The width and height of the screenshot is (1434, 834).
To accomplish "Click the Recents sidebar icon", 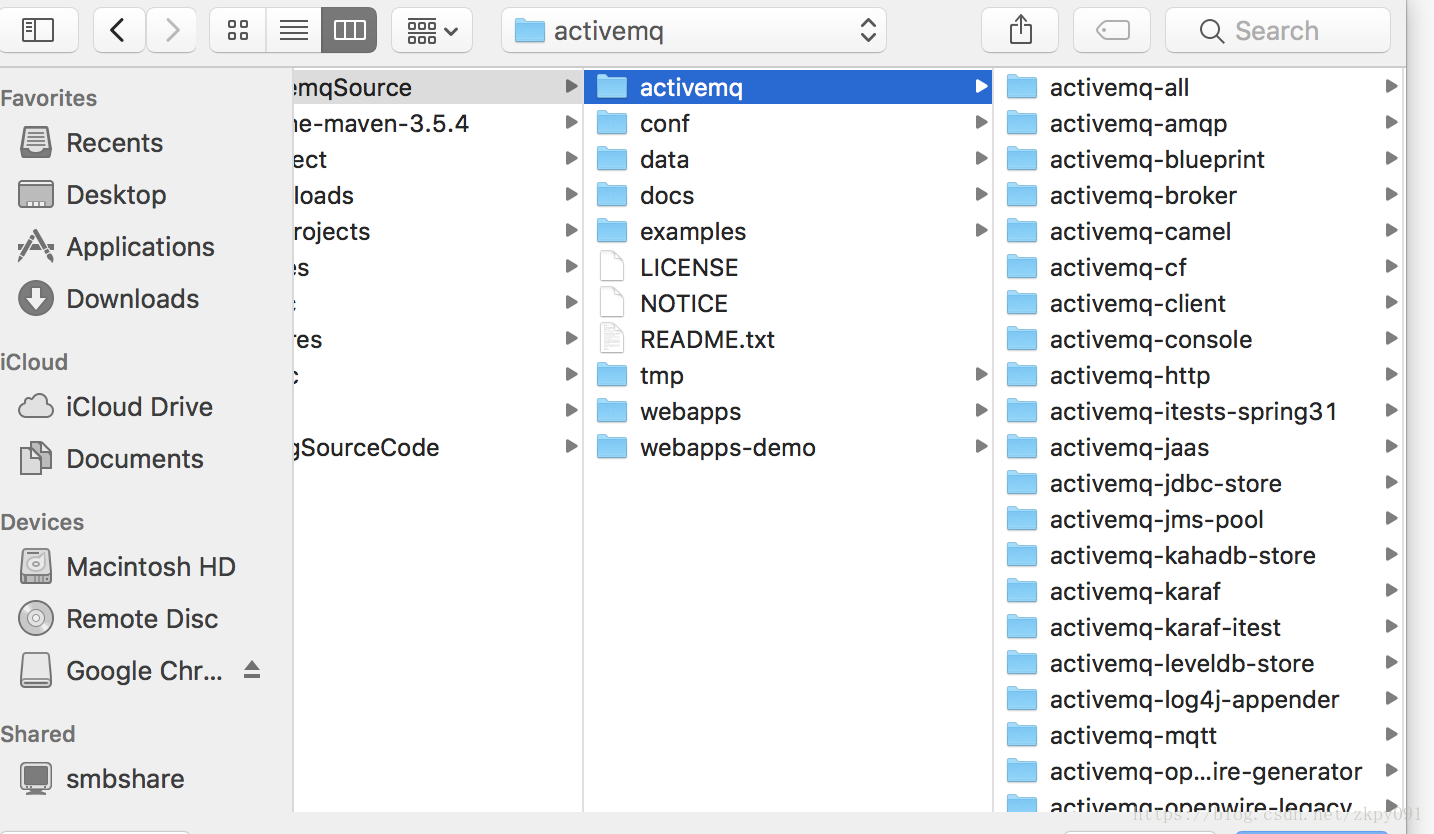I will (36, 143).
